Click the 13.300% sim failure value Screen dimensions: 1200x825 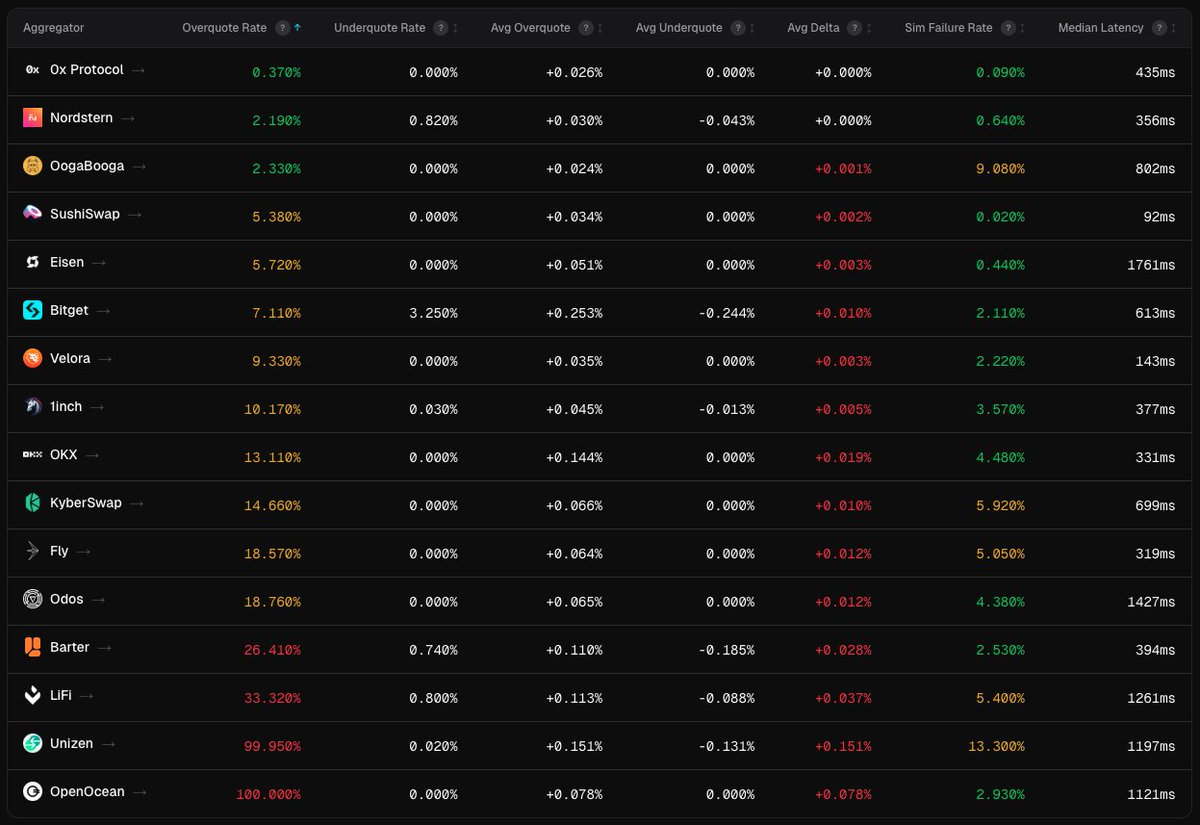point(996,747)
